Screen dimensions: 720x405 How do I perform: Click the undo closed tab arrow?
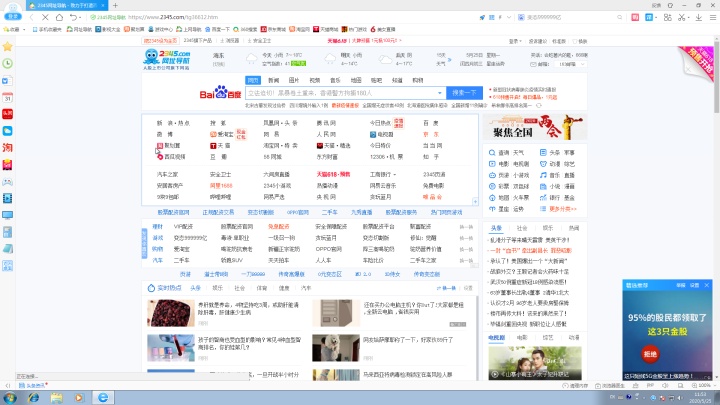coord(73,17)
